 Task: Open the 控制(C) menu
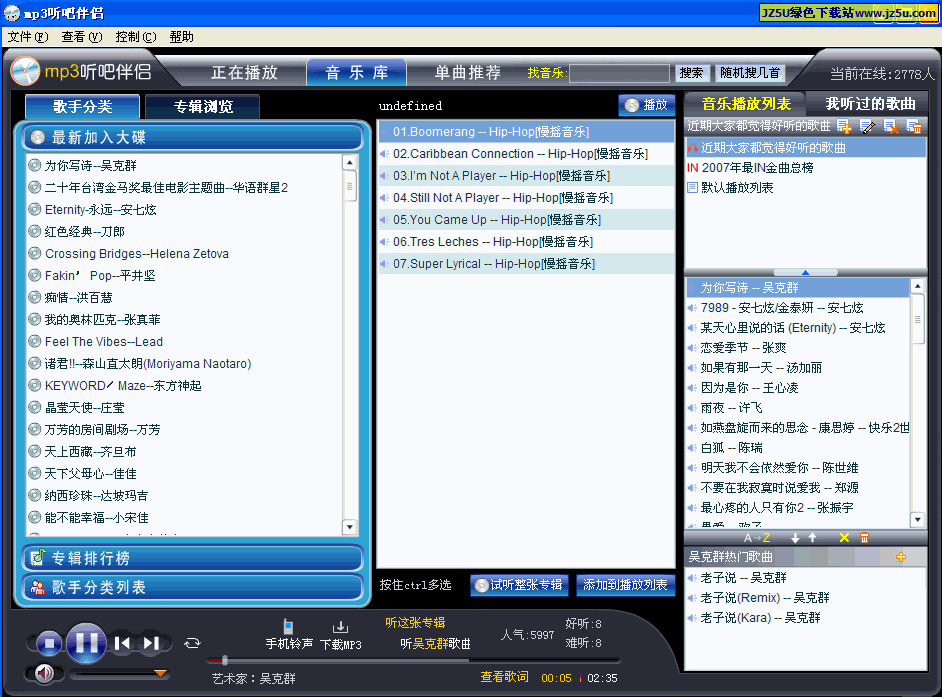[x=136, y=37]
